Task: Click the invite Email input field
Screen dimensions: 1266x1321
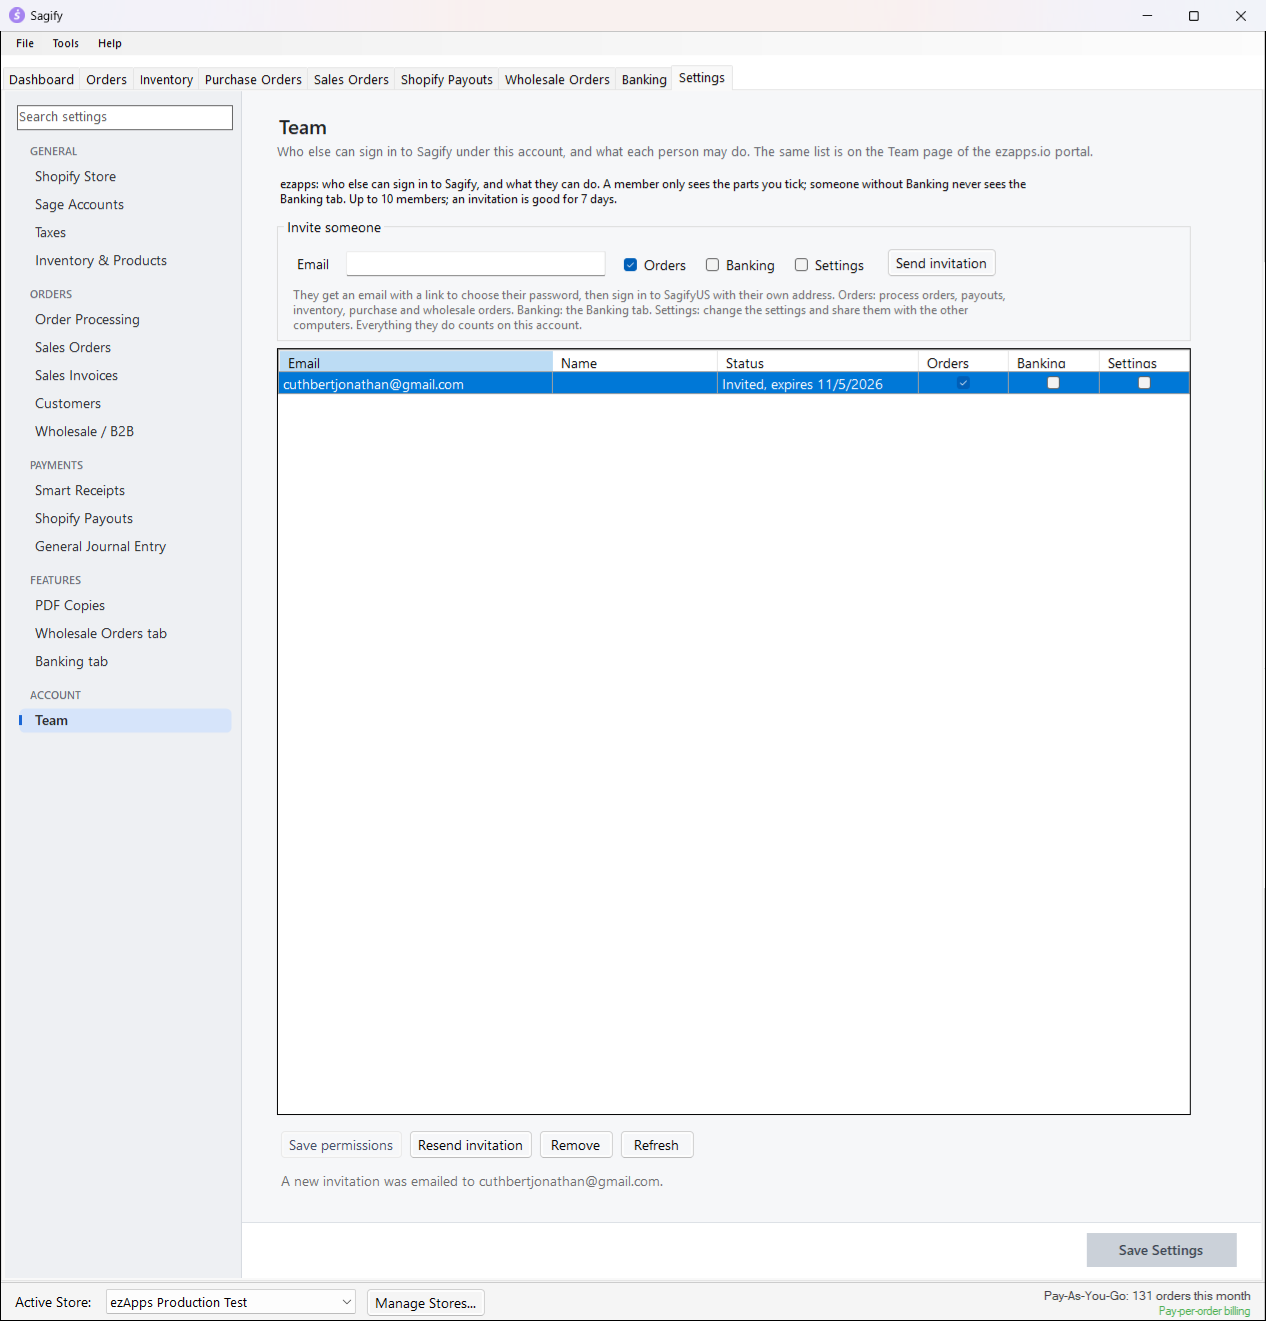Action: [x=476, y=264]
